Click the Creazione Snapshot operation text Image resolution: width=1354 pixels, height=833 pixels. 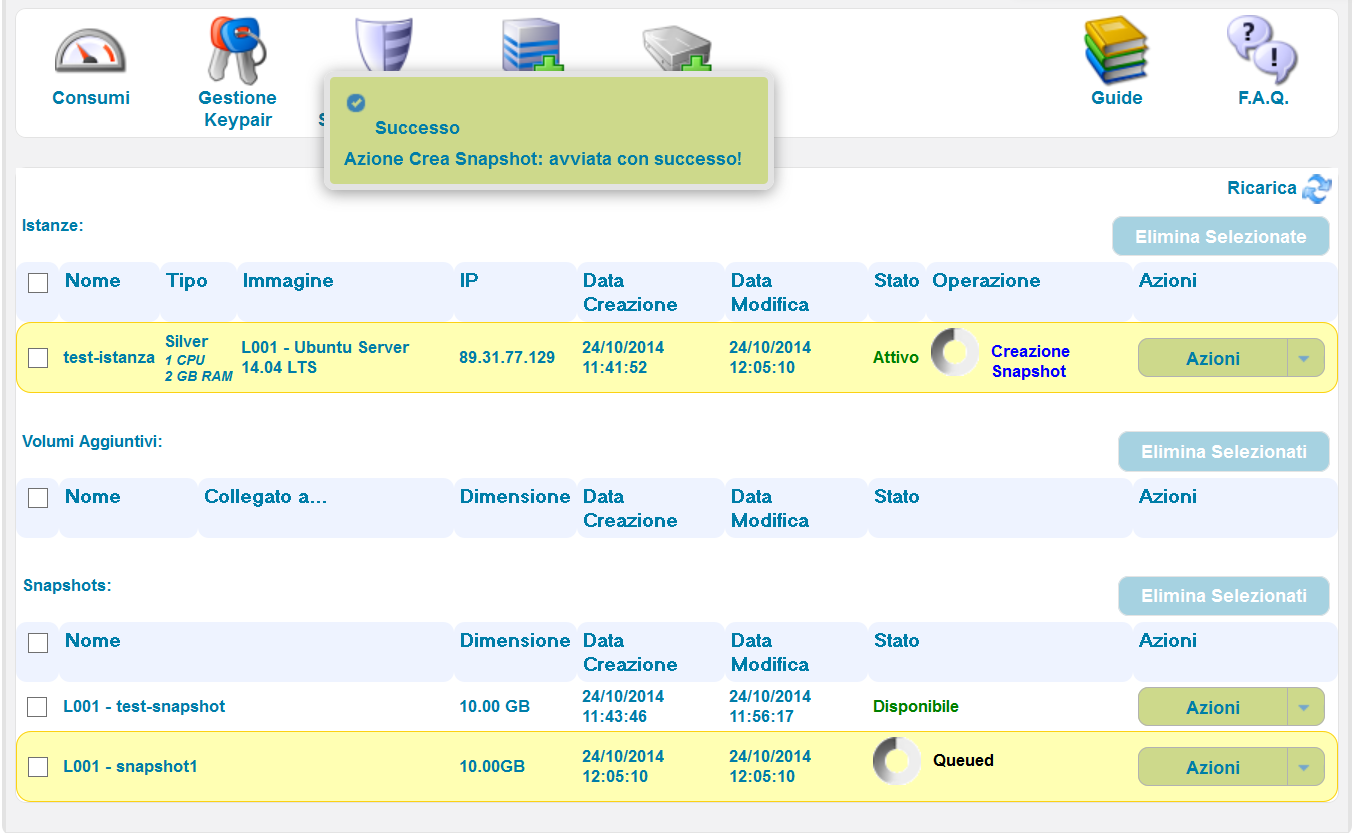tap(1030, 361)
